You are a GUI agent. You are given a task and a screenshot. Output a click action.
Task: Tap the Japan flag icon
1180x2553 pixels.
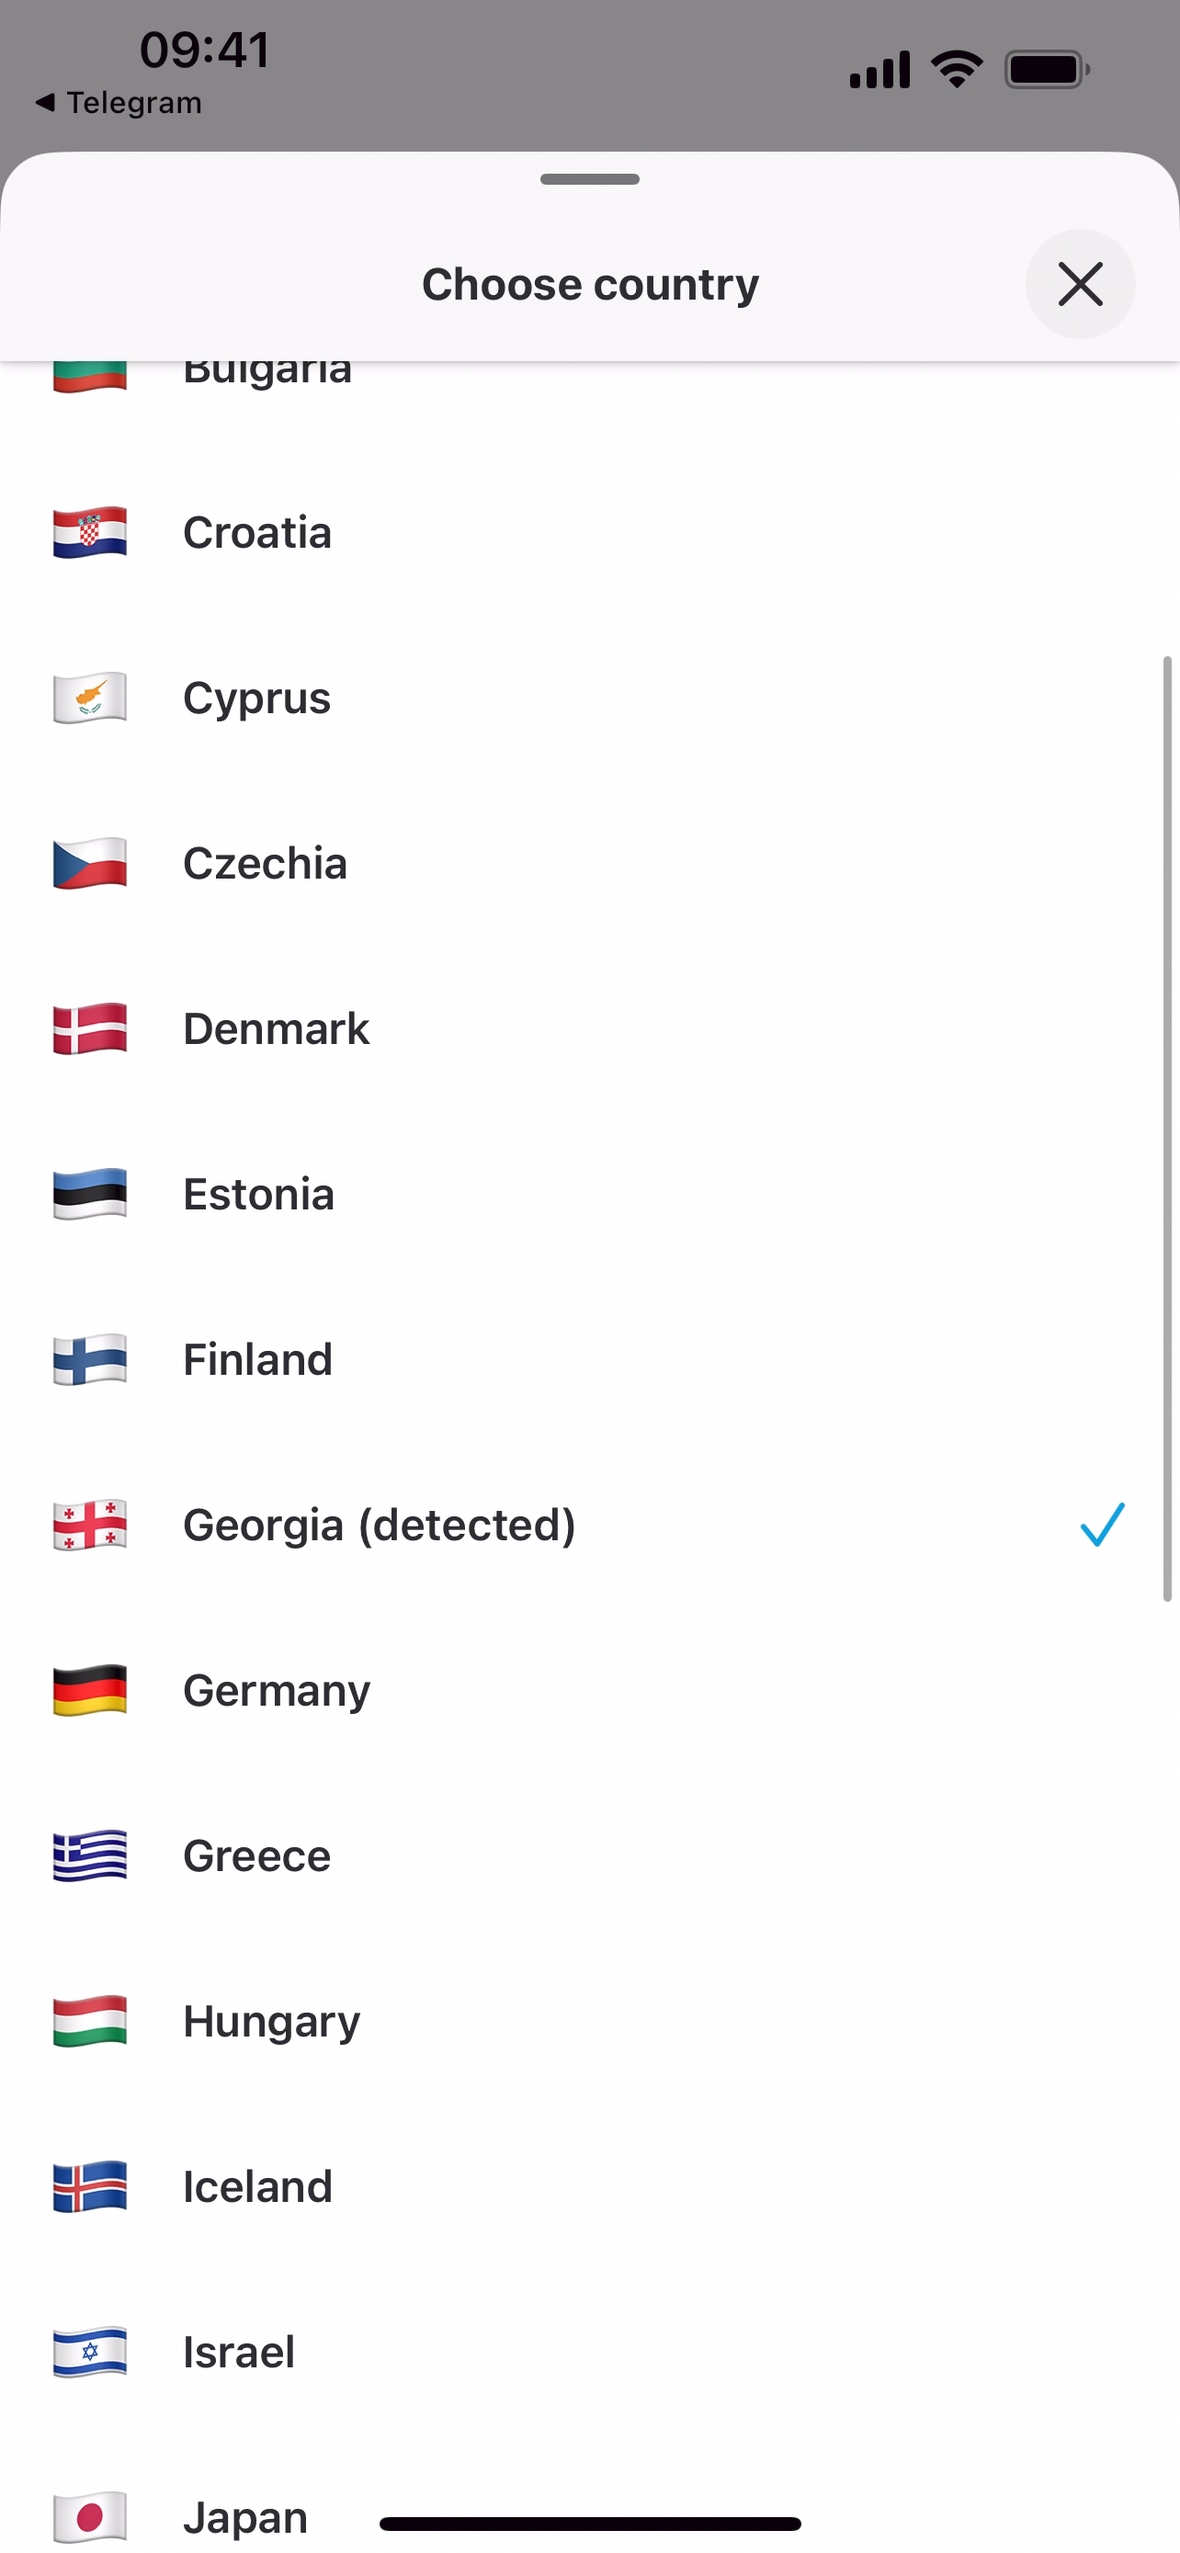coord(90,2516)
